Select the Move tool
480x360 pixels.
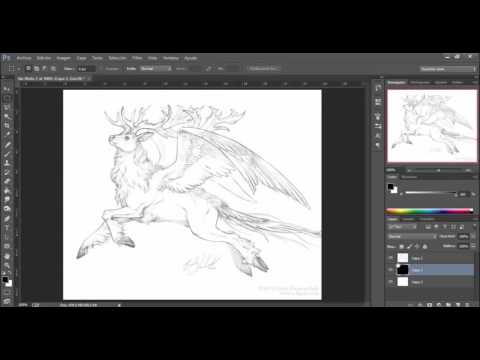(x=7, y=89)
